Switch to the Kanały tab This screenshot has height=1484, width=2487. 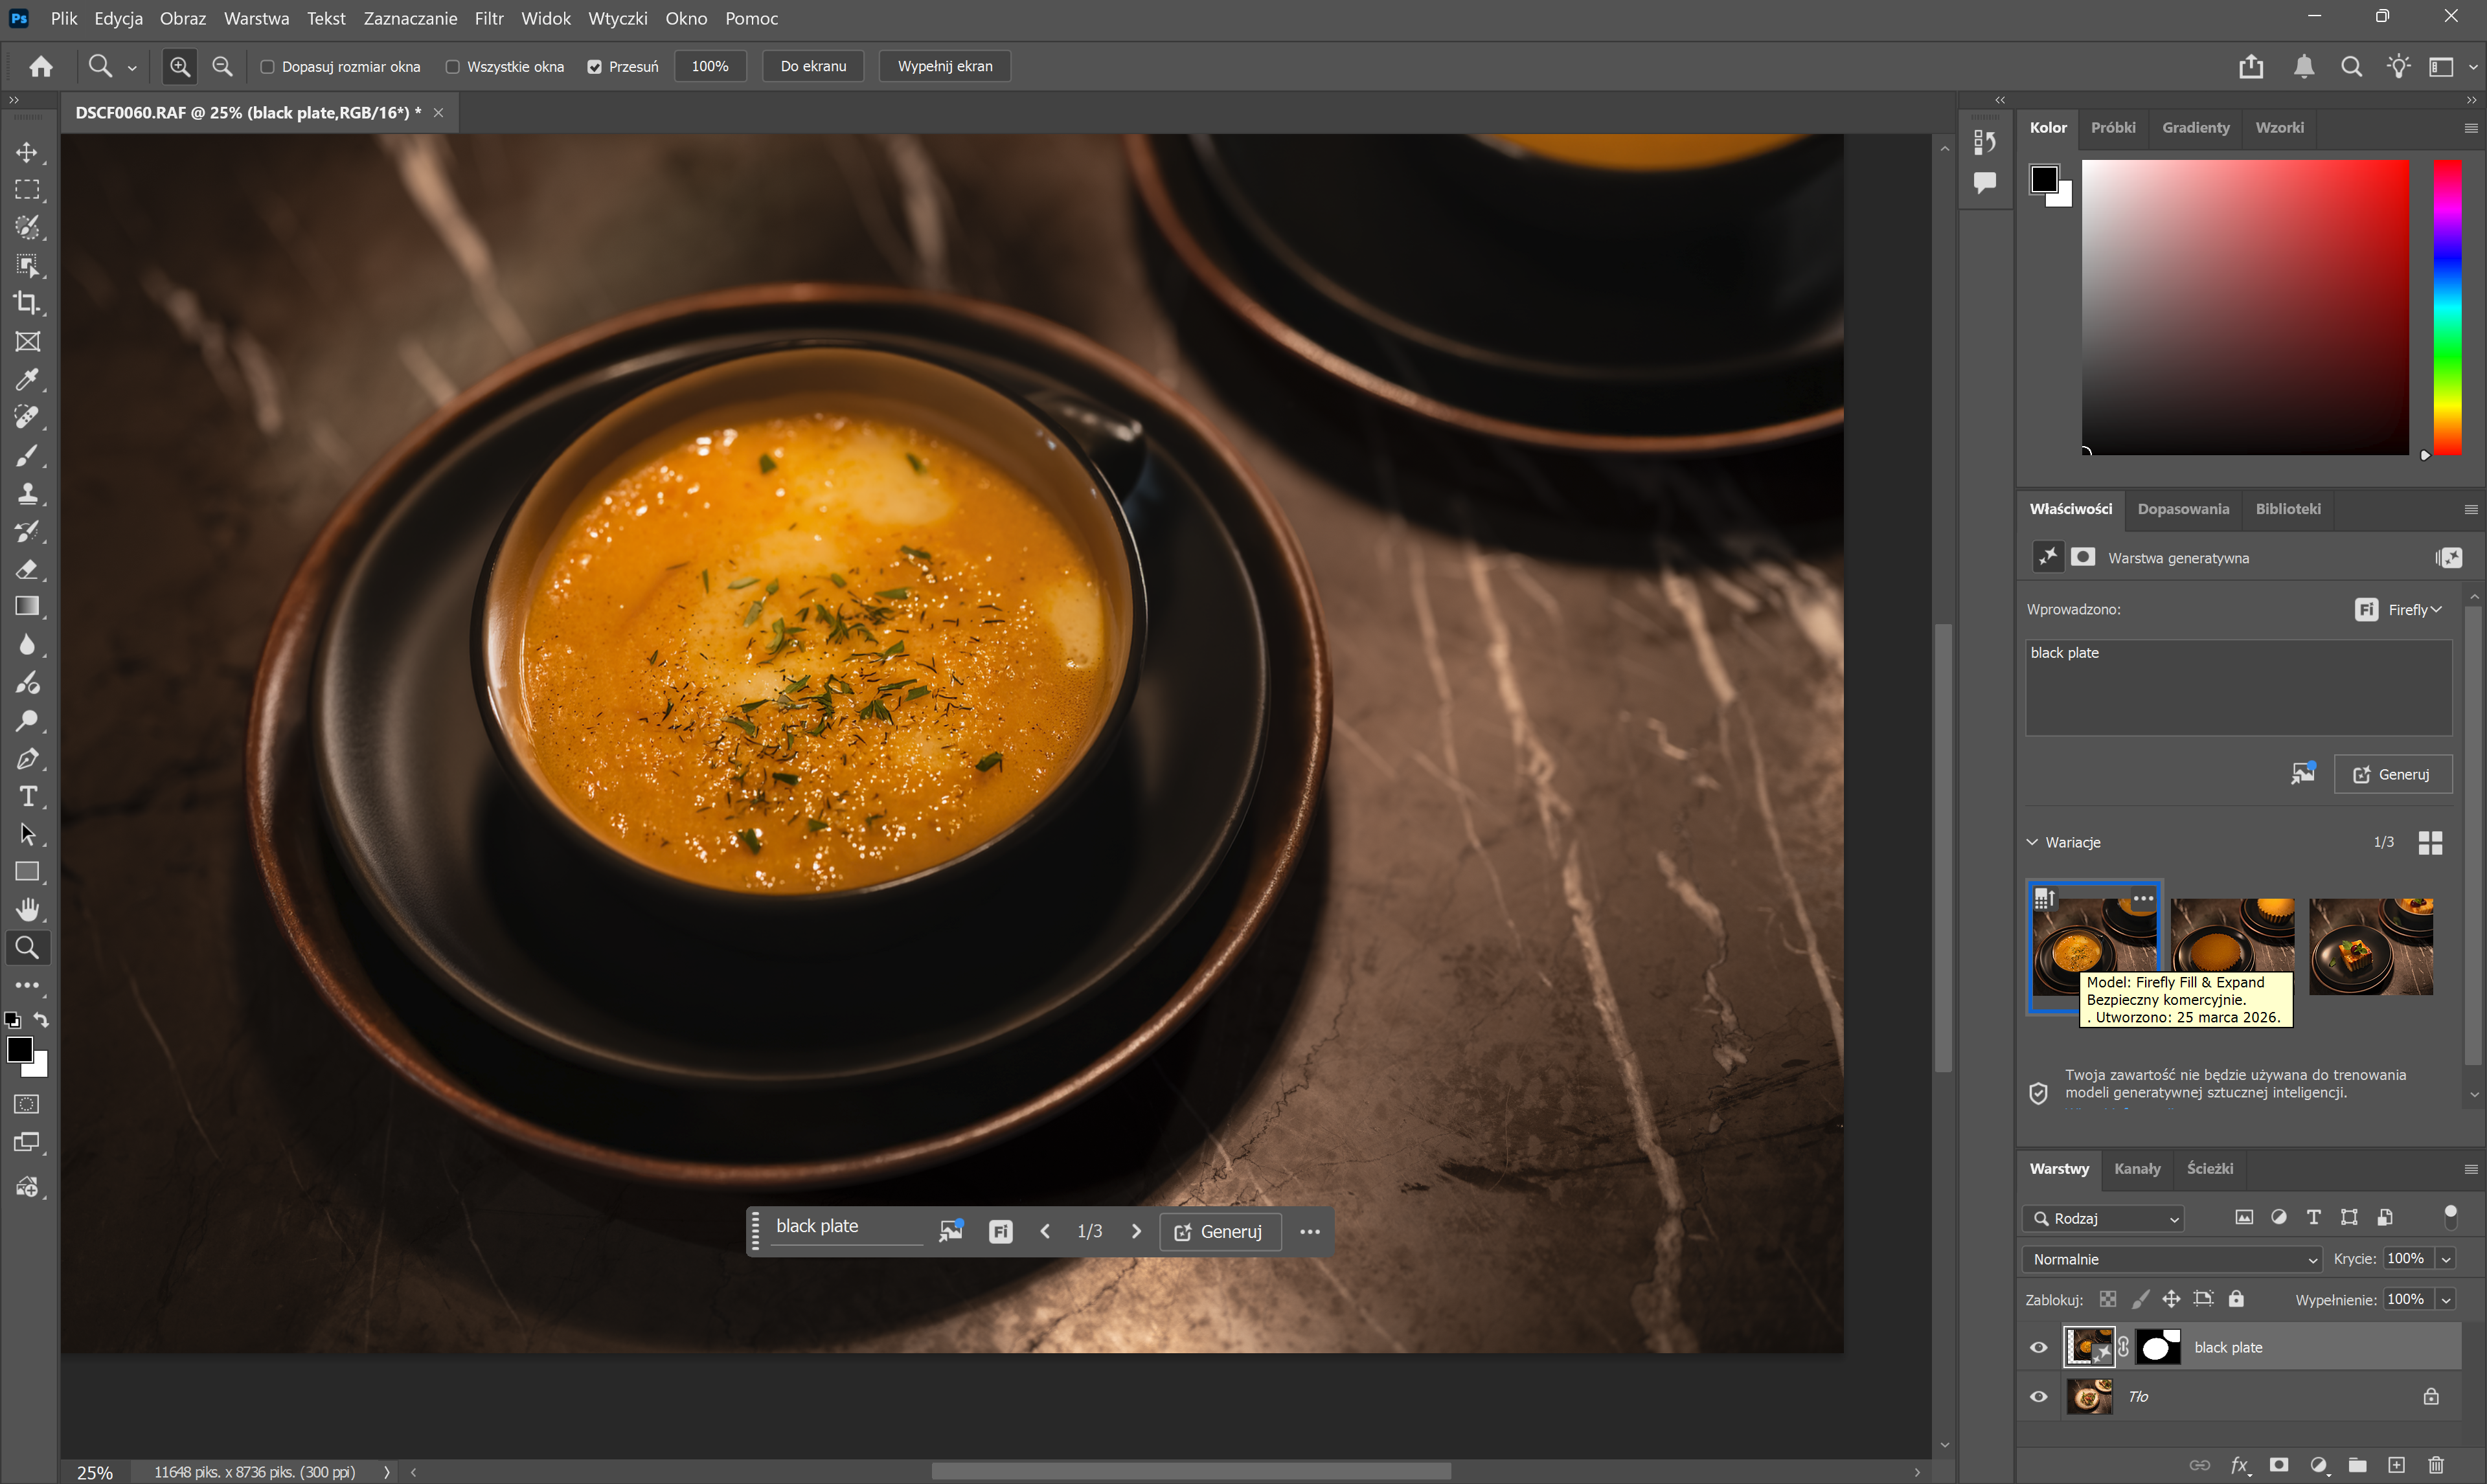pyautogui.click(x=2137, y=1168)
